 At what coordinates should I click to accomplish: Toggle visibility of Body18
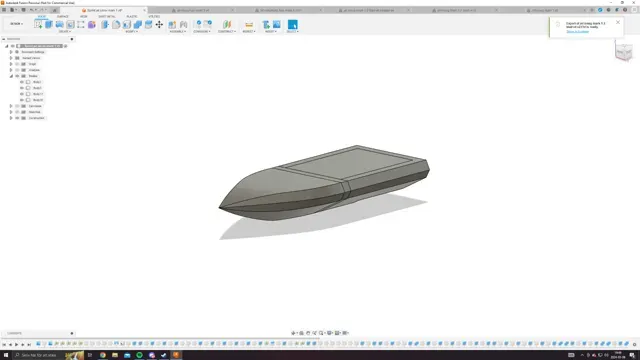(22, 100)
